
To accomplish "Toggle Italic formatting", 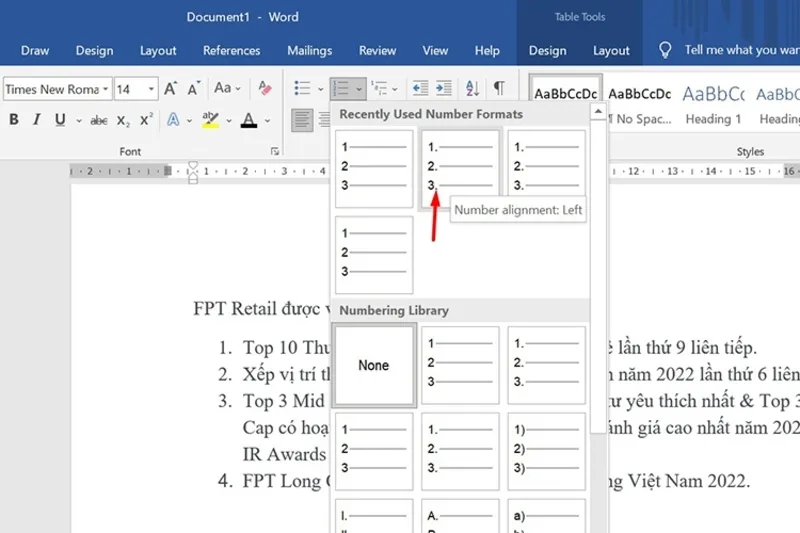I will coord(38,120).
